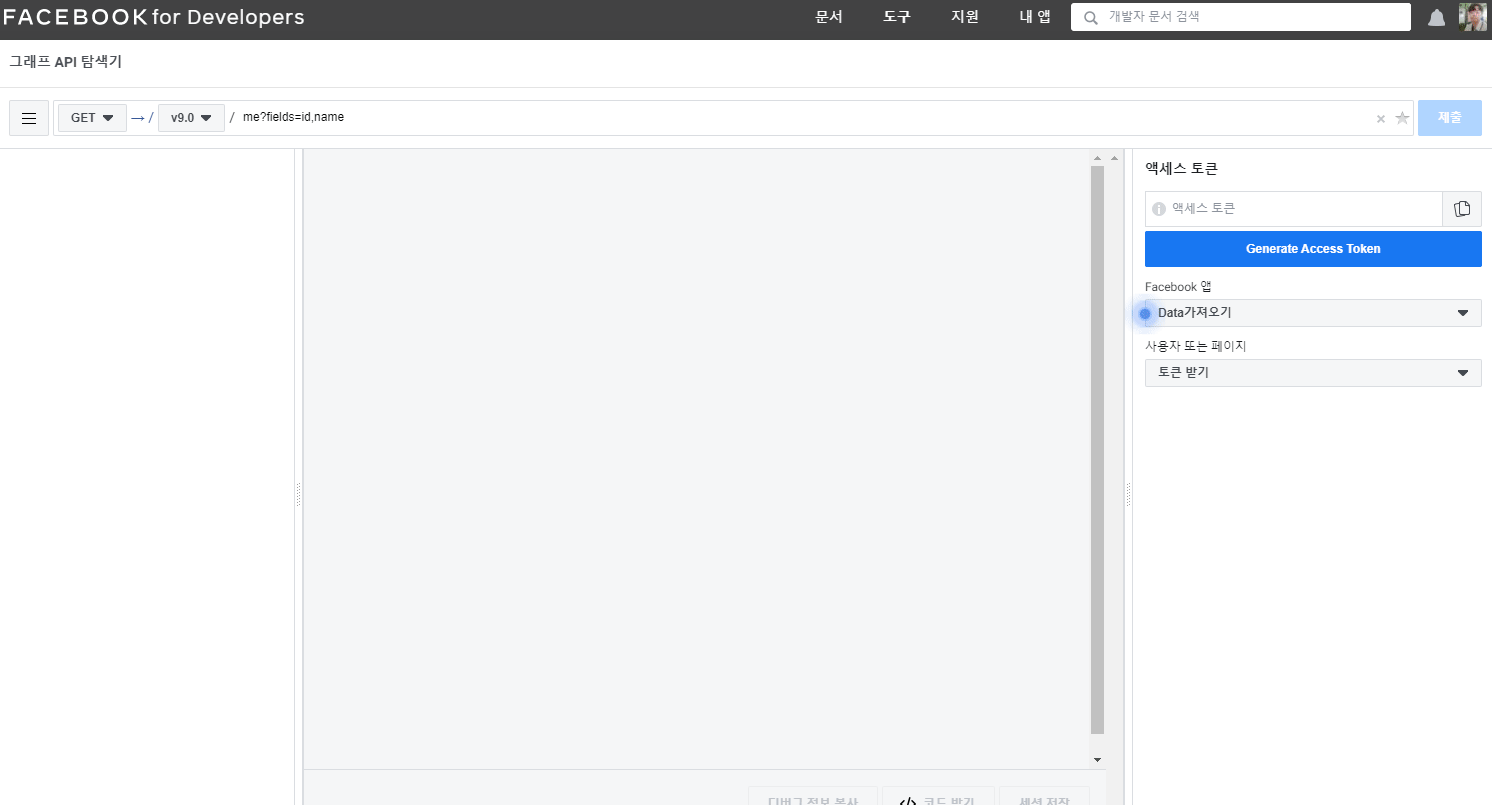Viewport: 1492px width, 805px height.
Task: Select 도구 in the top navigation
Action: (896, 16)
